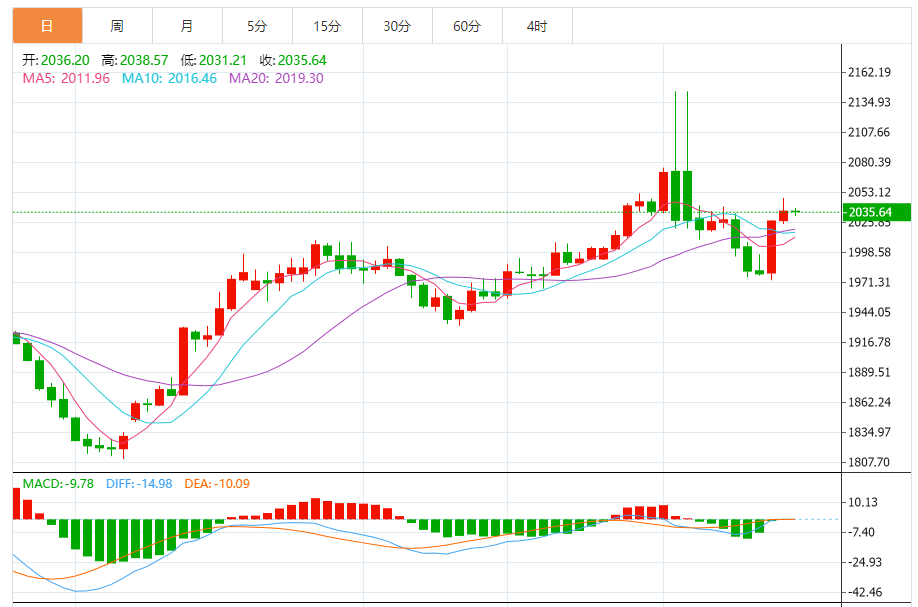Click the DEA: -10.09 label
Screen dimensions: 918x607
pyautogui.click(x=217, y=484)
